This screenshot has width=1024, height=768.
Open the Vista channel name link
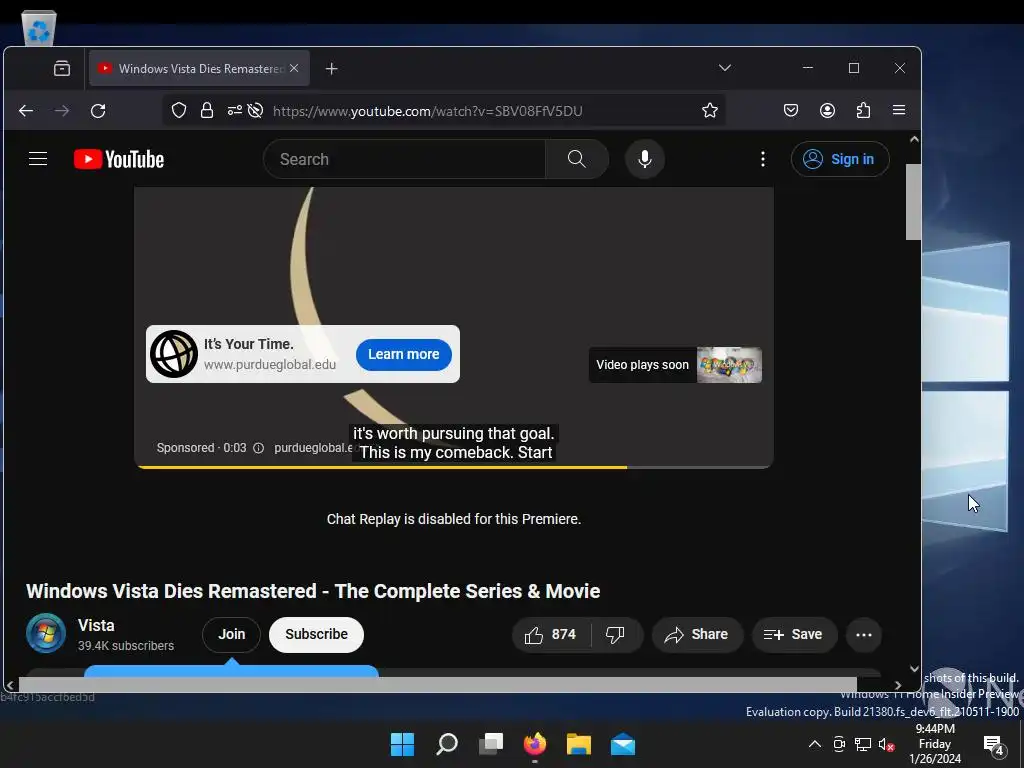coord(96,625)
